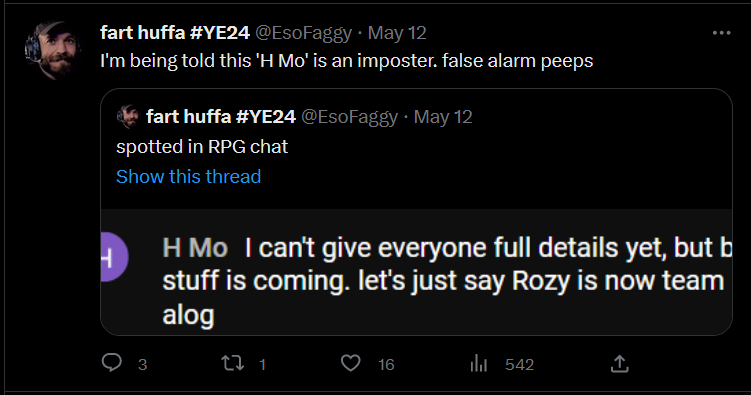751x395 pixels.
Task: Click quoted tweet's fart huffa #YE24 name
Action: 221,117
